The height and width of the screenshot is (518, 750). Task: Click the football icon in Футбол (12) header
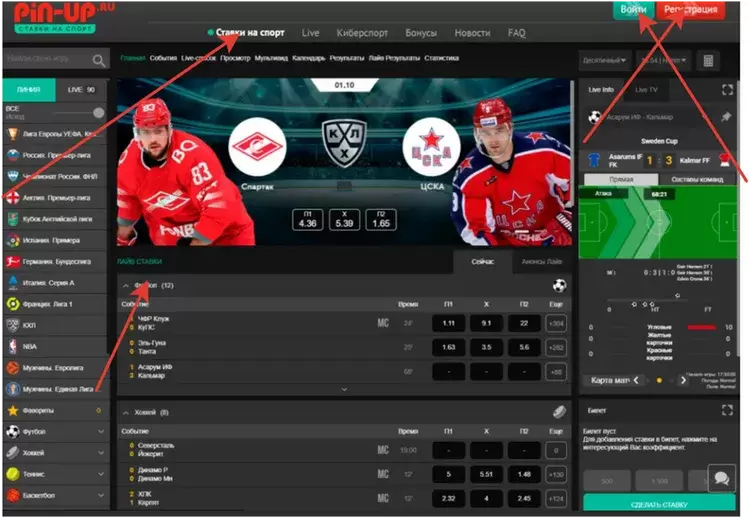coord(559,286)
